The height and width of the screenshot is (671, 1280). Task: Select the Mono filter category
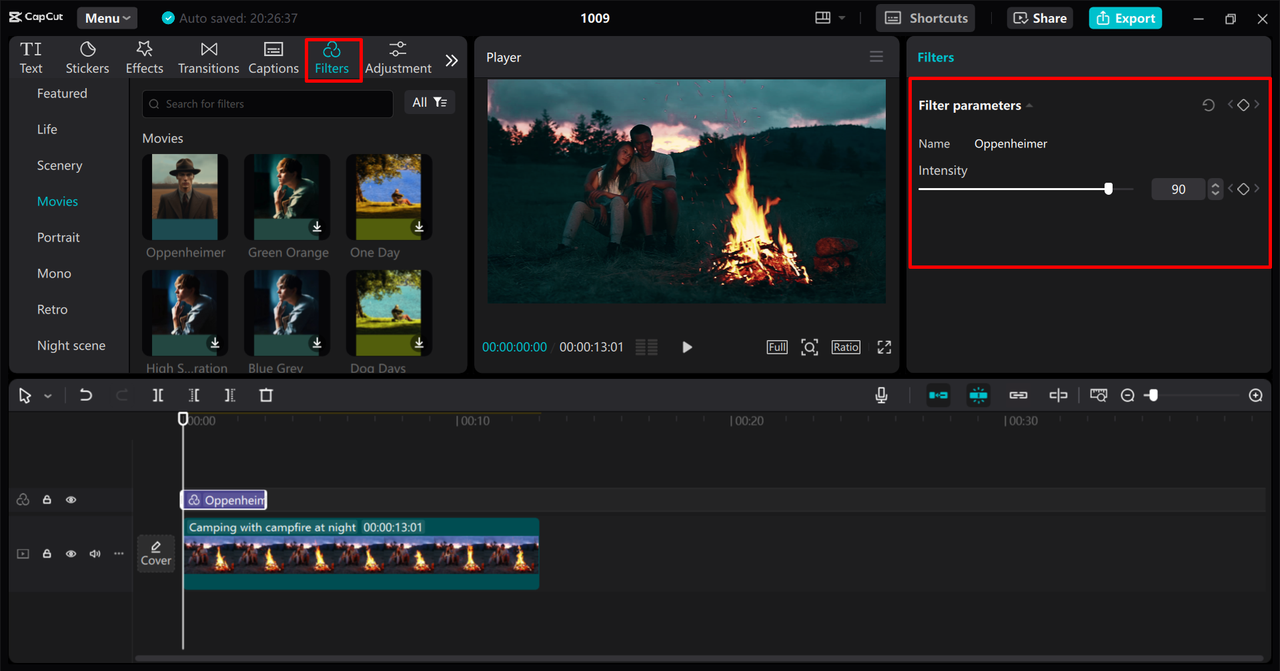54,273
